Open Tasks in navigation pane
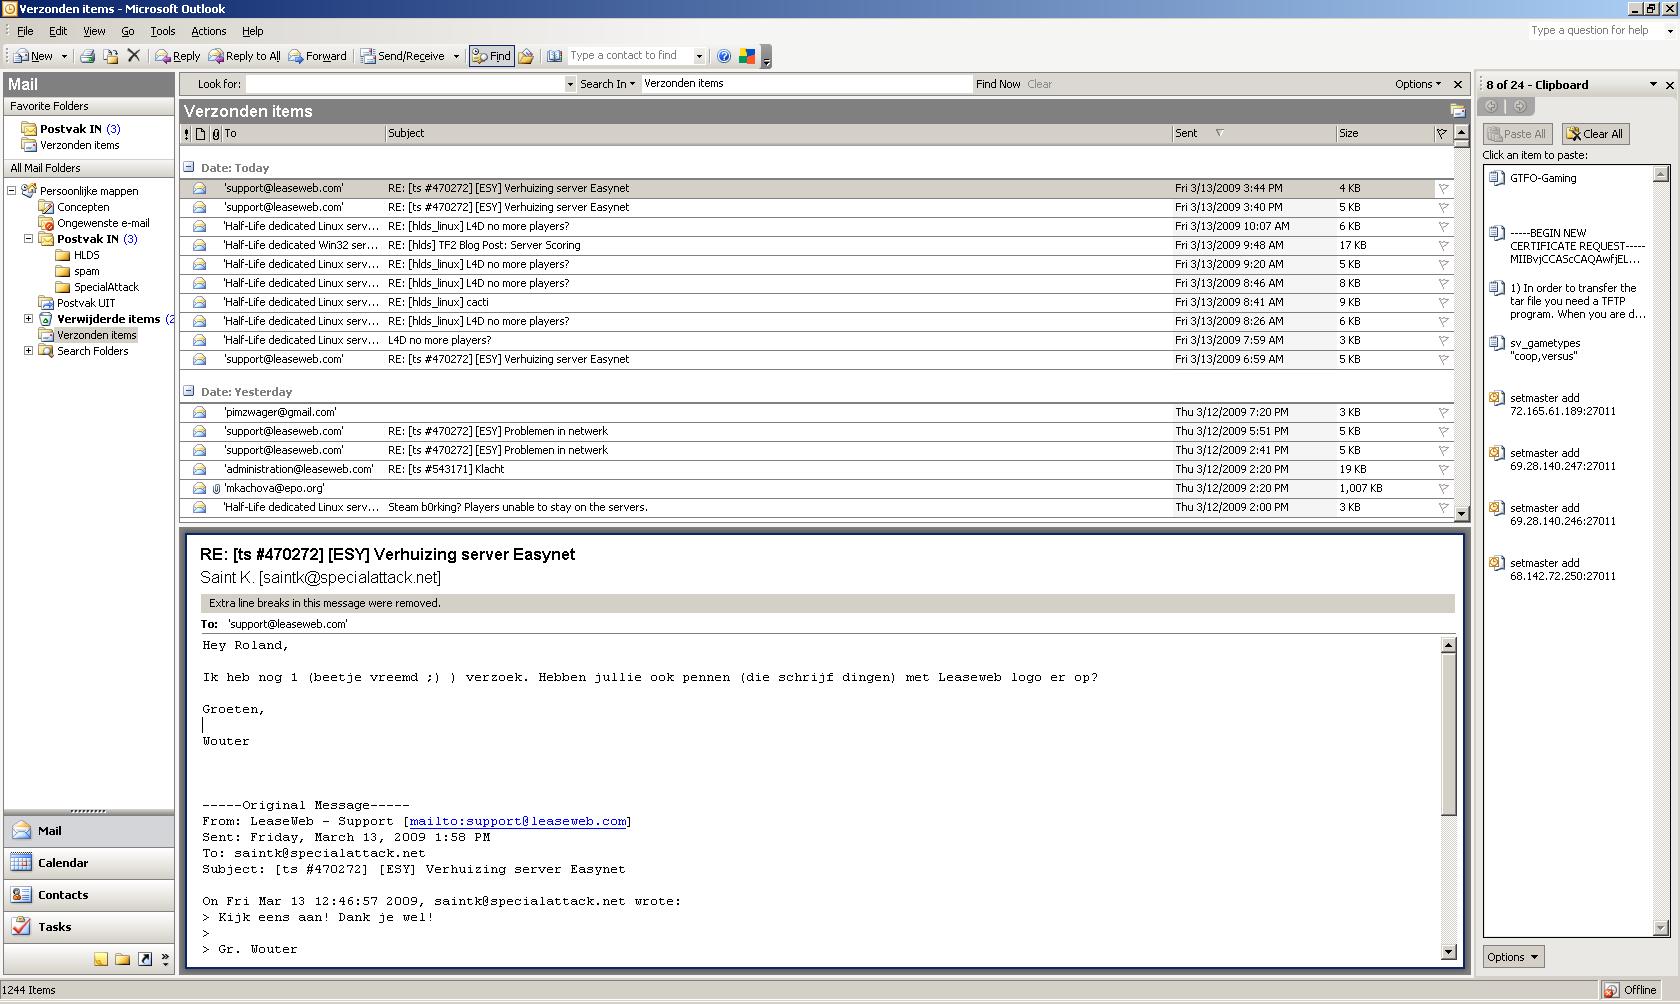The image size is (1680, 1004). click(88, 927)
